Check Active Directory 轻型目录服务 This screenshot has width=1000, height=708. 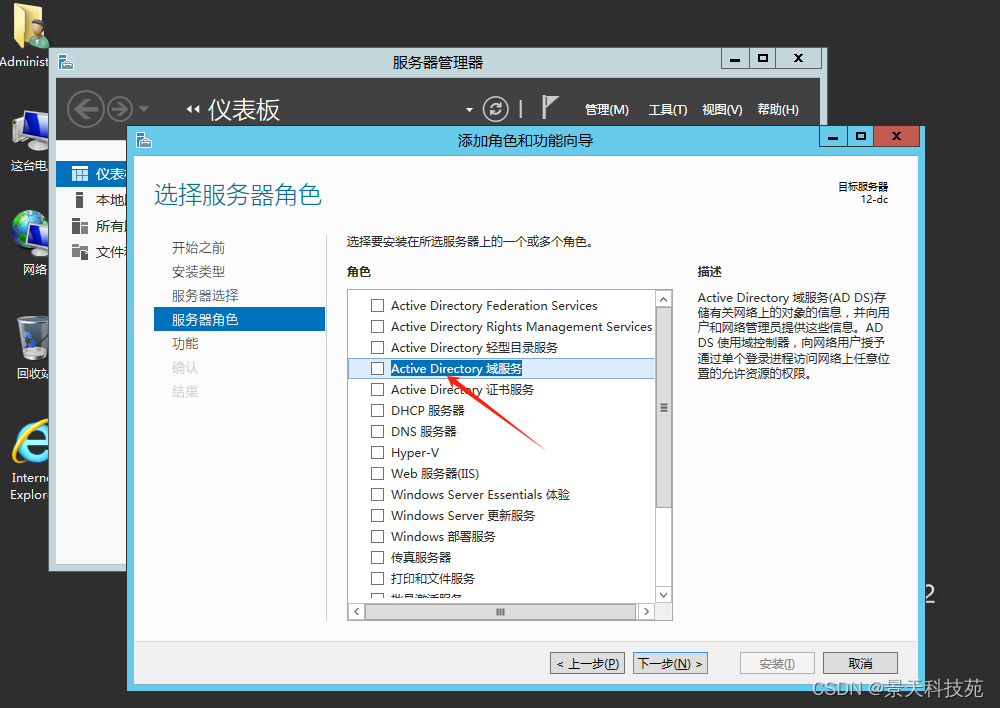tap(378, 348)
